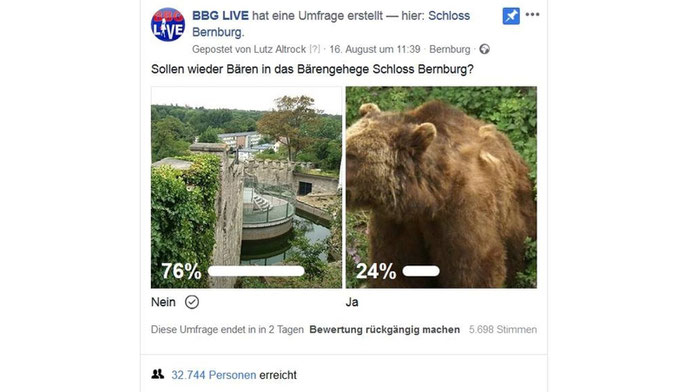Click the globe privacy icon
Image resolution: width=698 pixels, height=392 pixels.
[x=484, y=49]
